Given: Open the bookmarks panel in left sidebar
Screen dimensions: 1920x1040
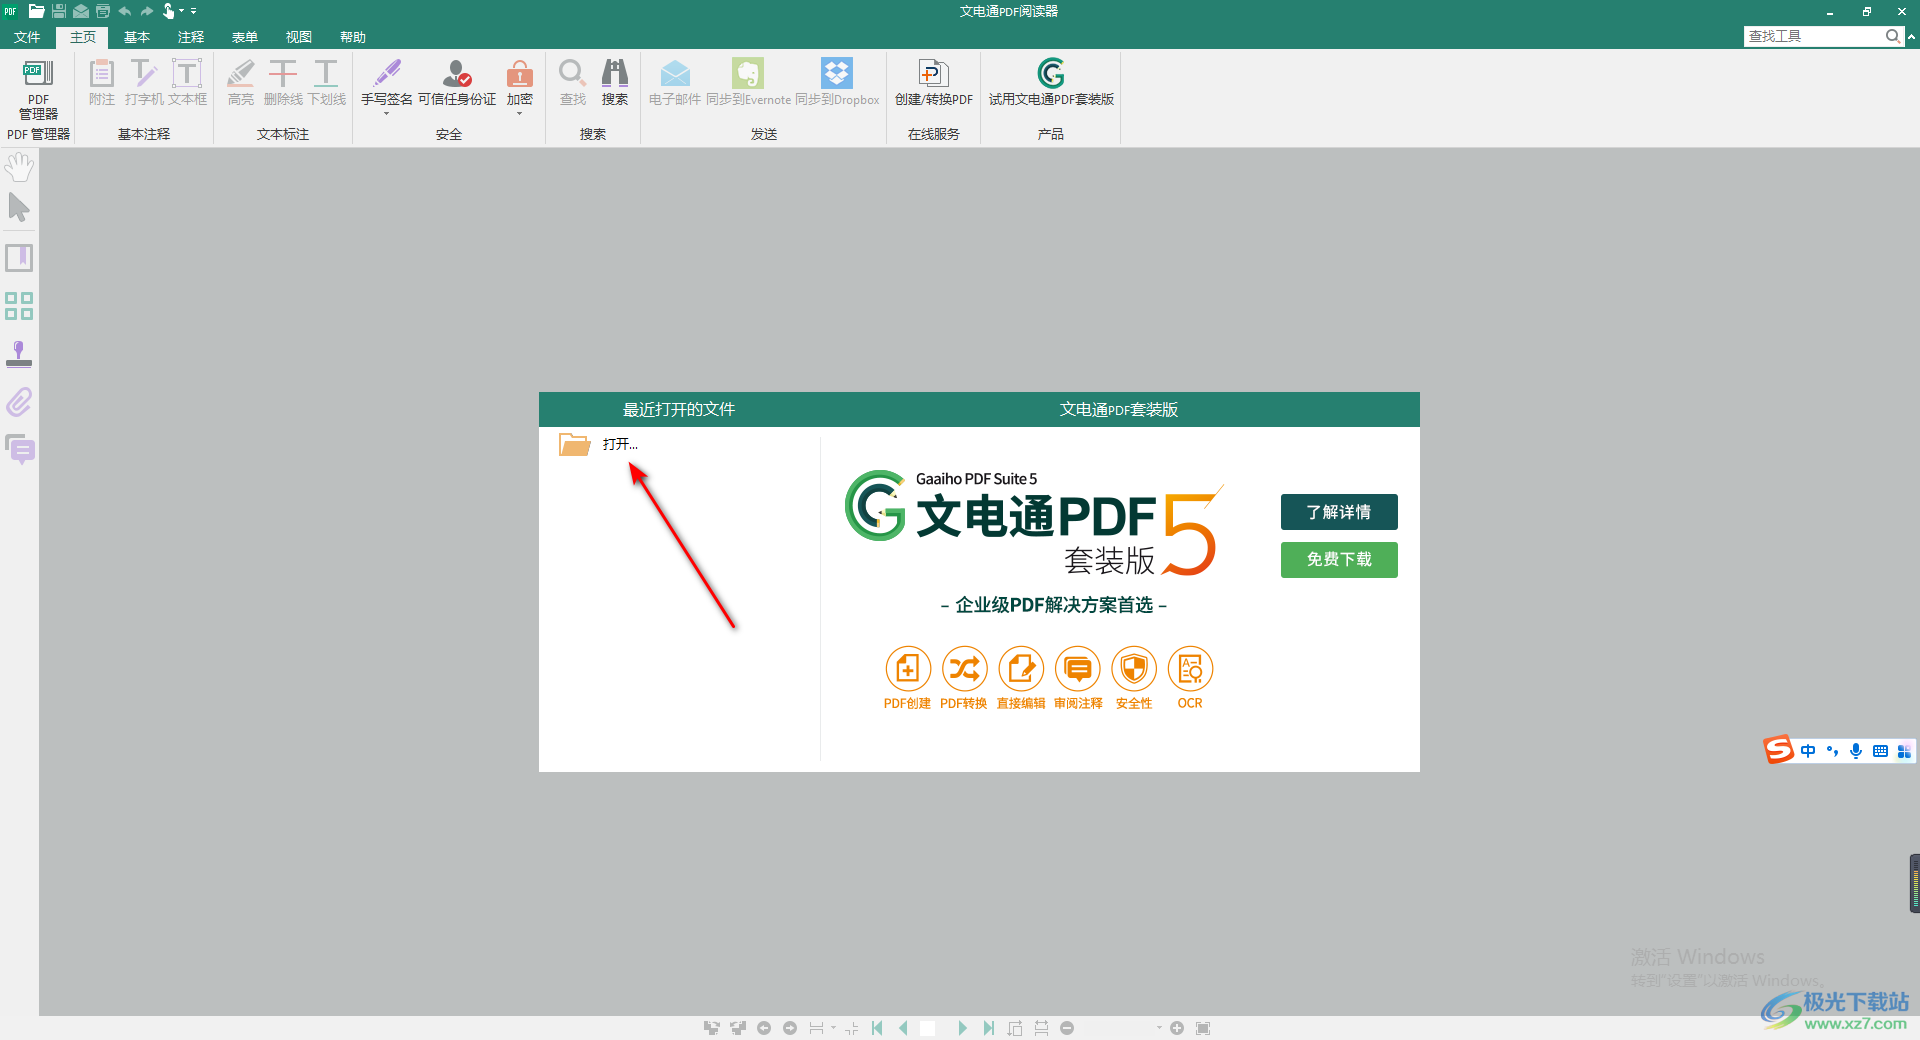Looking at the screenshot, I should (19, 258).
